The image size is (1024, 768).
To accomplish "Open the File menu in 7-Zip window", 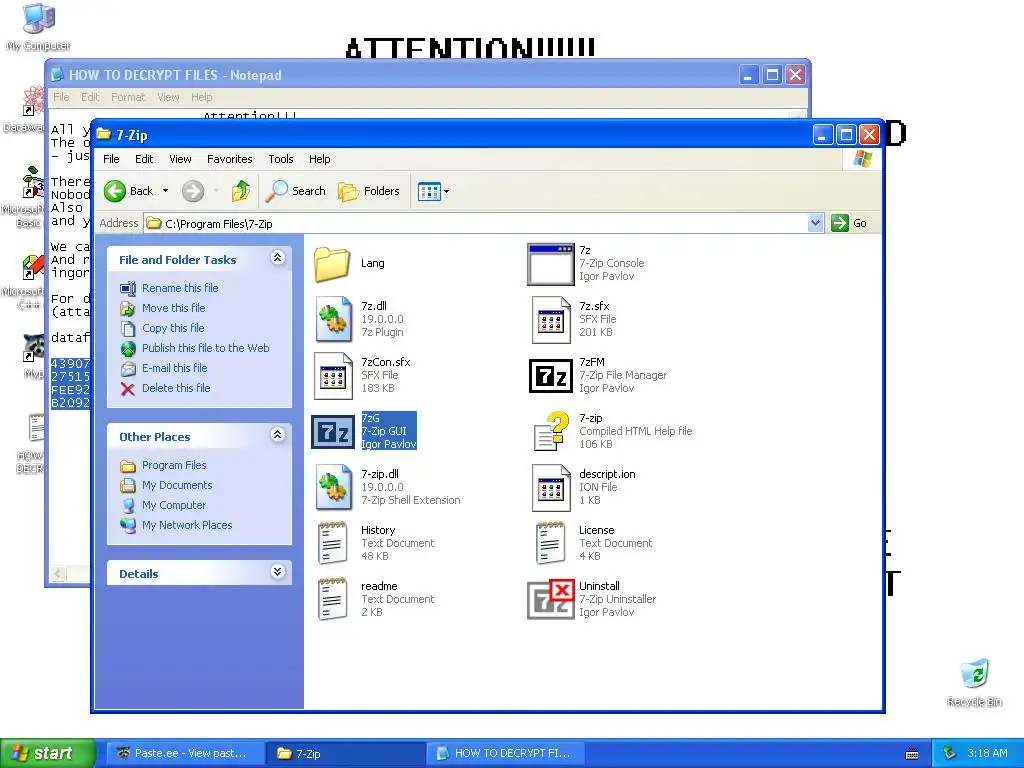I will point(111,159).
